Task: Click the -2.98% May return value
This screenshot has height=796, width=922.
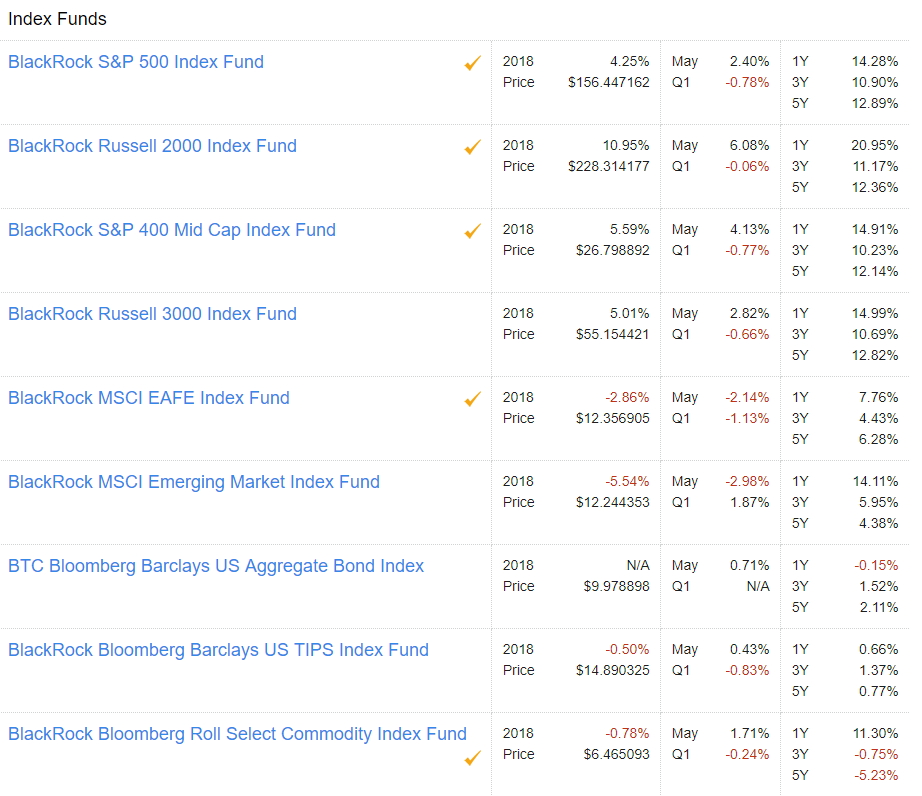Action: click(x=747, y=482)
